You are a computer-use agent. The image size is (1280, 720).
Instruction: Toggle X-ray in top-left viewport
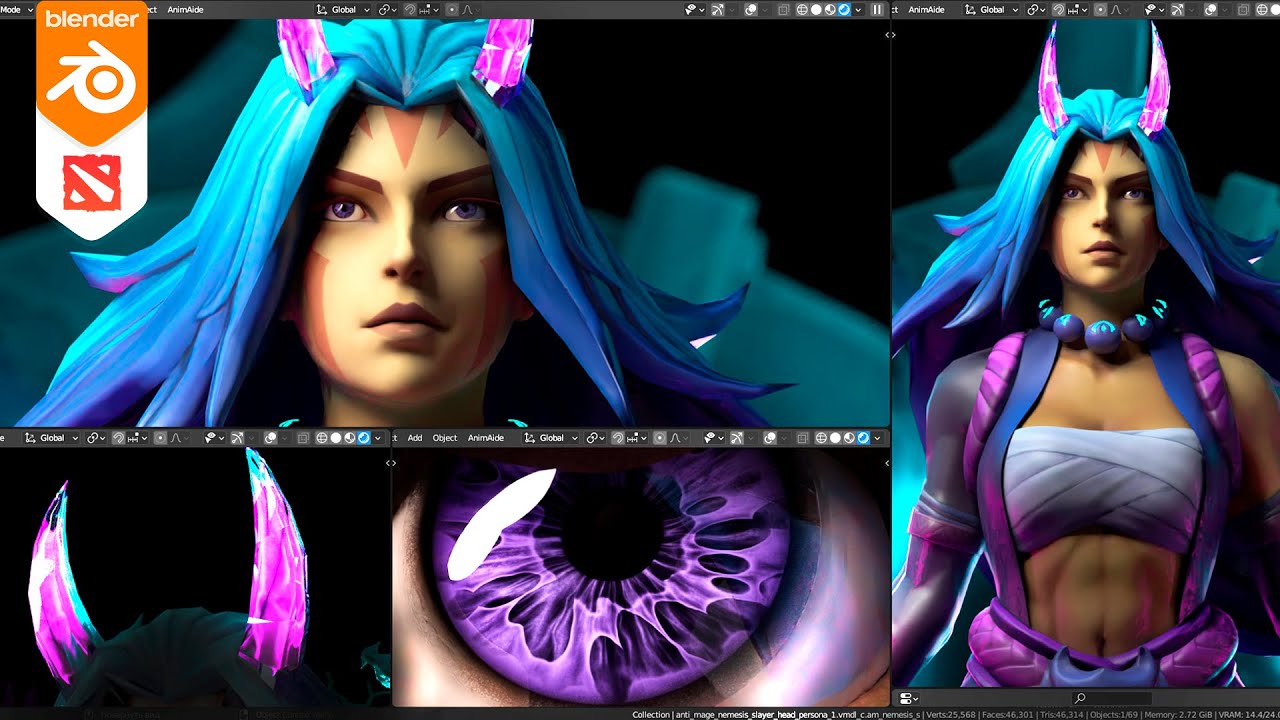coord(783,9)
